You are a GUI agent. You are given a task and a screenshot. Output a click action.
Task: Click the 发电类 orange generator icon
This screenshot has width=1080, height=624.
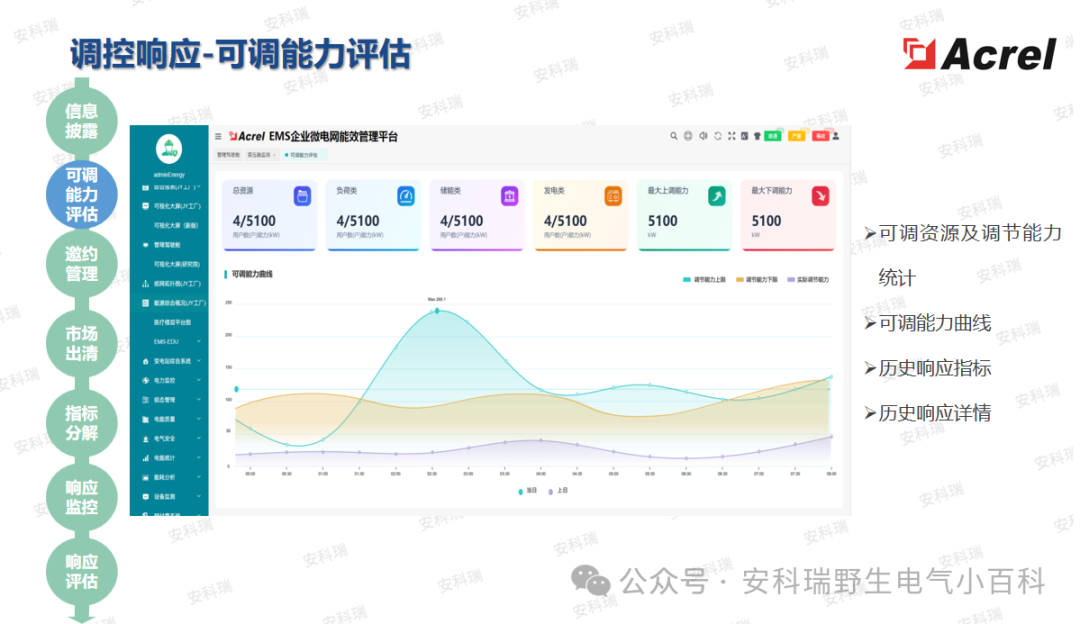[613, 196]
